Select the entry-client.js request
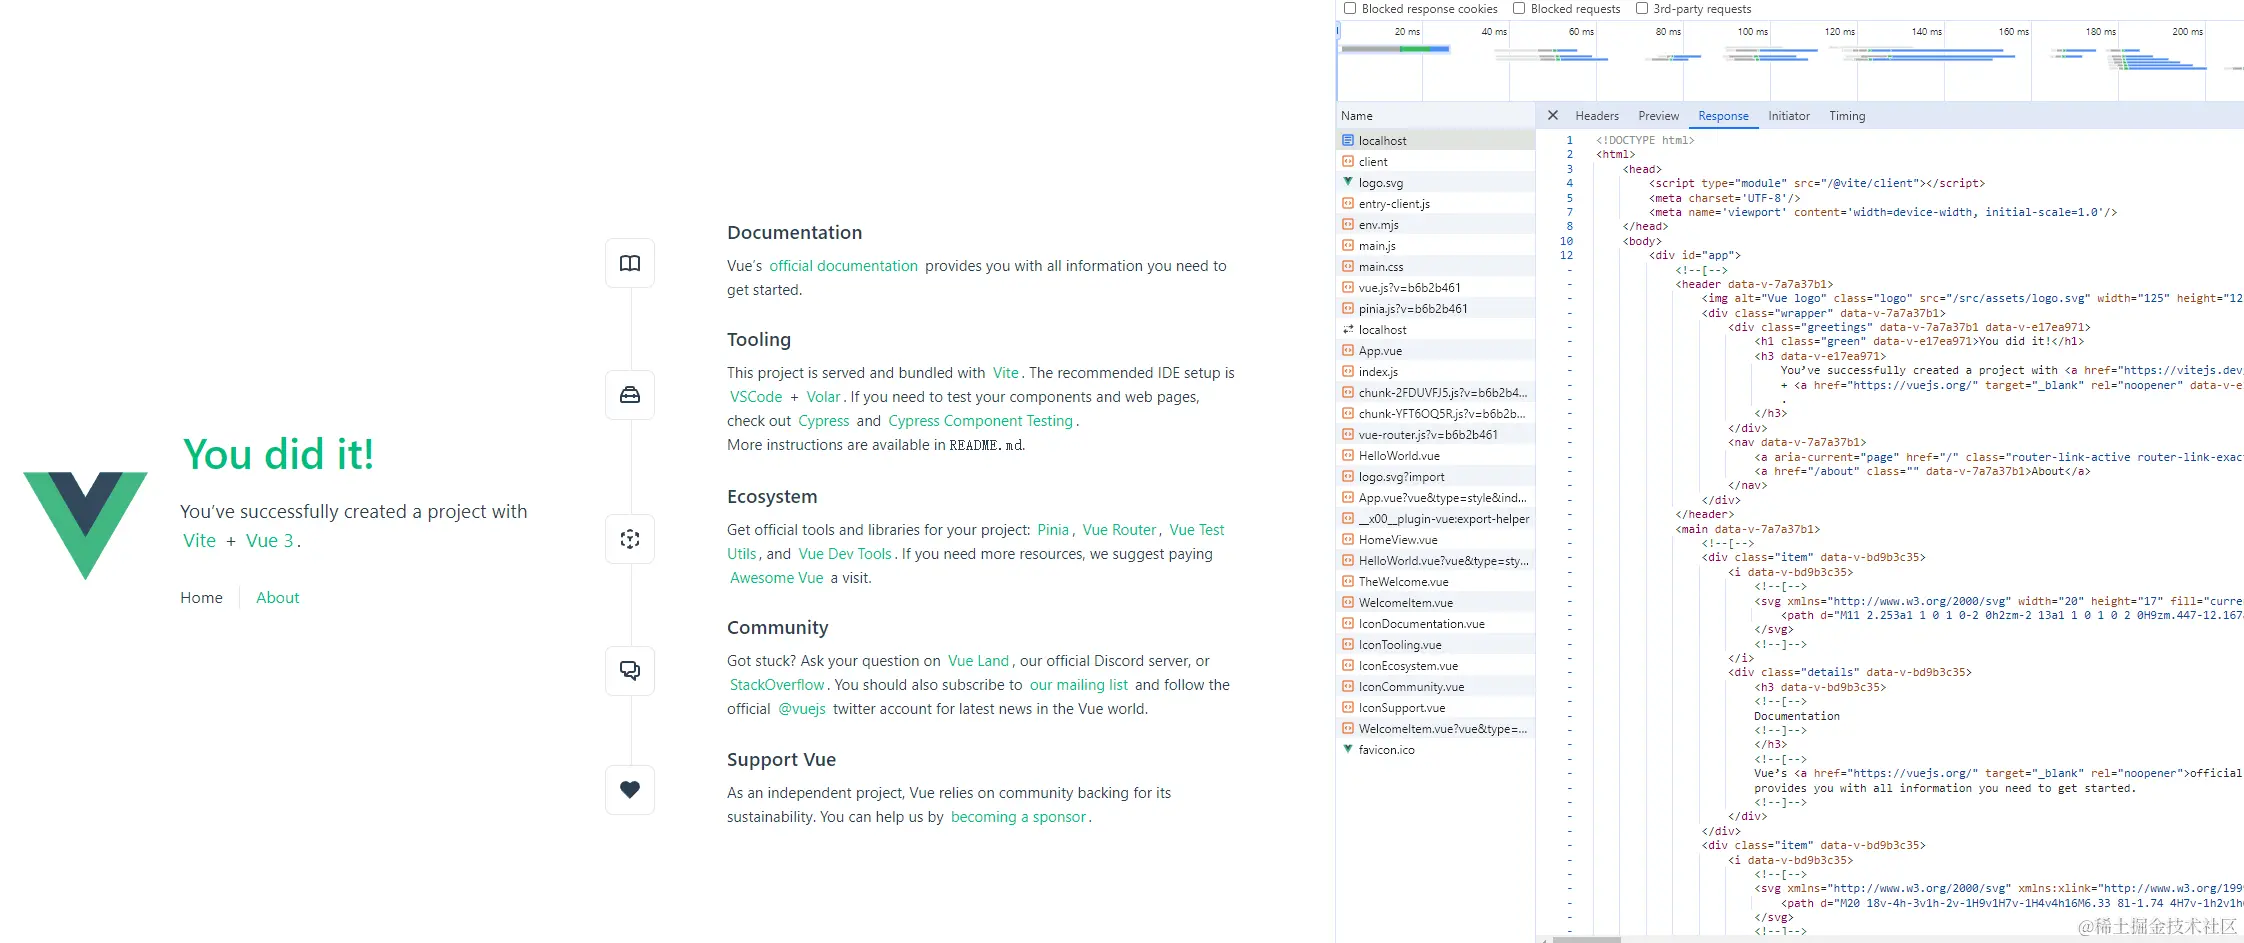 [x=1436, y=204]
